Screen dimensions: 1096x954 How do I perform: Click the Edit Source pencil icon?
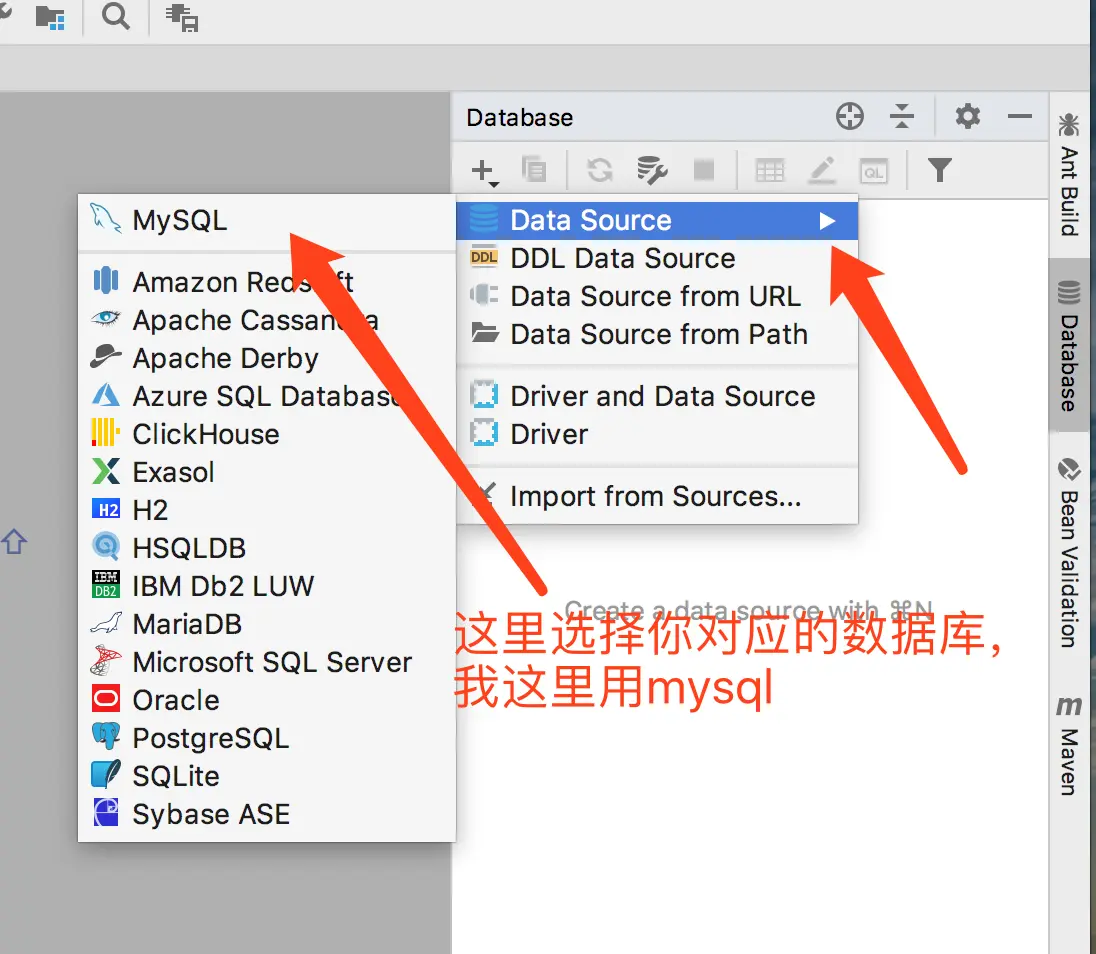[x=822, y=171]
